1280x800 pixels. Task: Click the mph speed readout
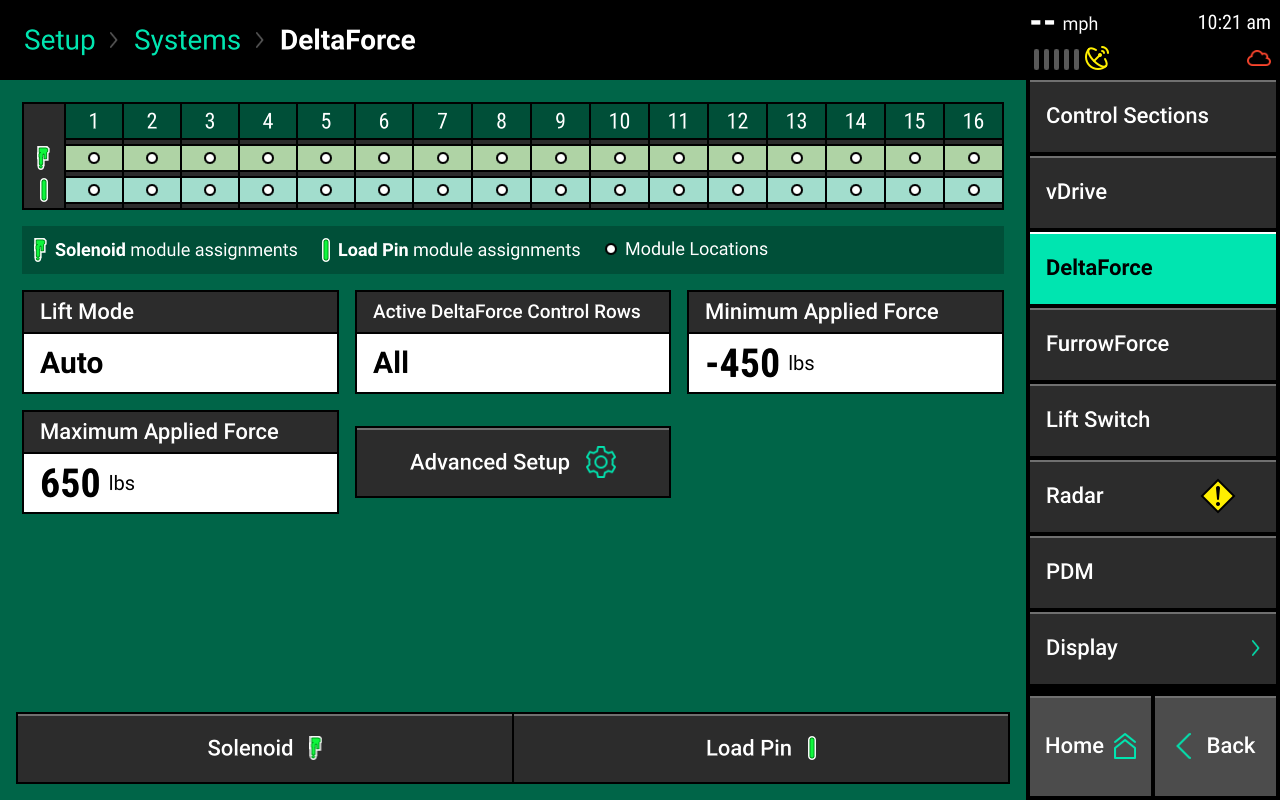[x=1065, y=24]
